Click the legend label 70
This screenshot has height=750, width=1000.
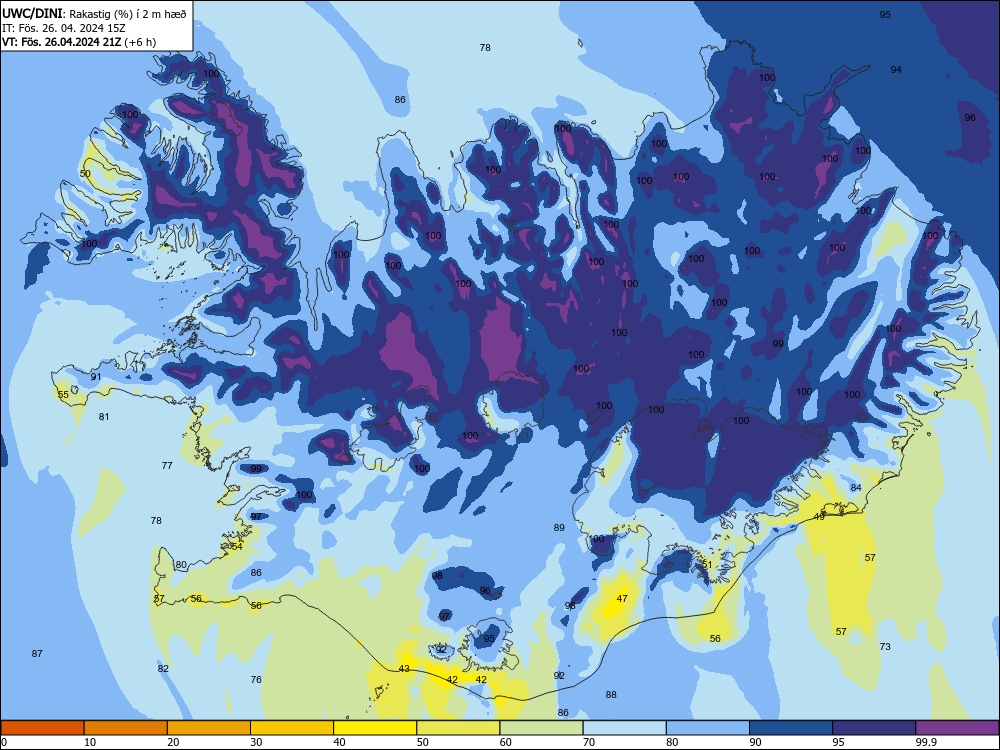point(589,742)
